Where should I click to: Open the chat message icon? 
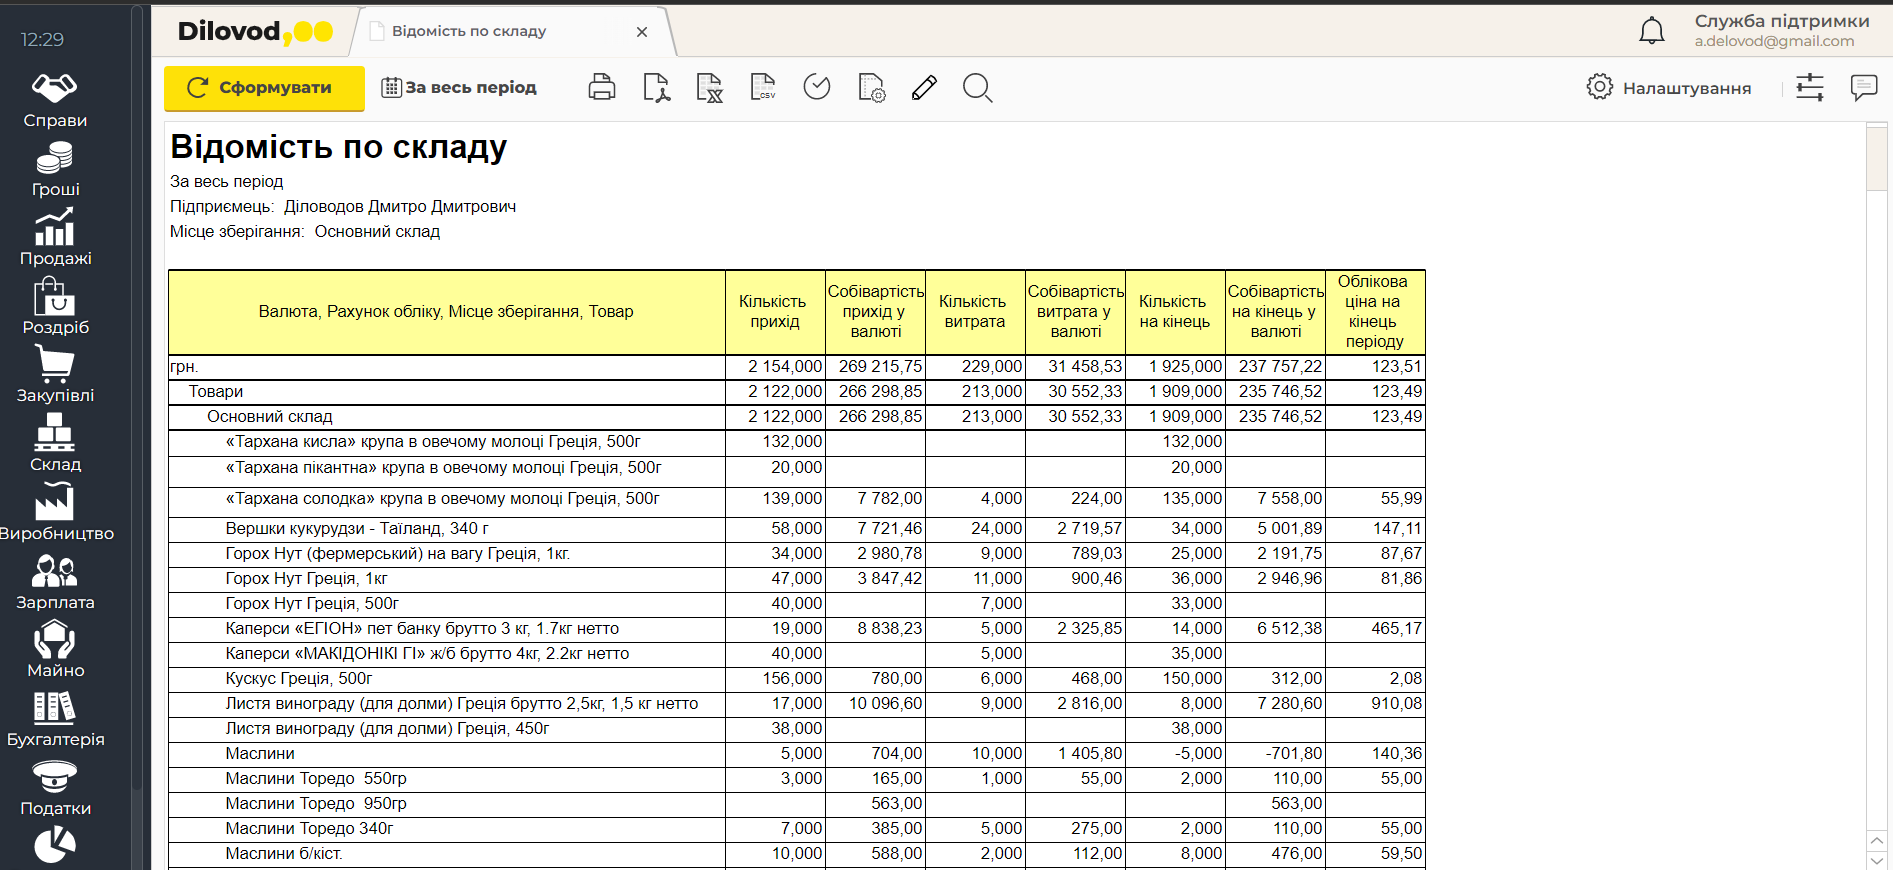point(1863,88)
